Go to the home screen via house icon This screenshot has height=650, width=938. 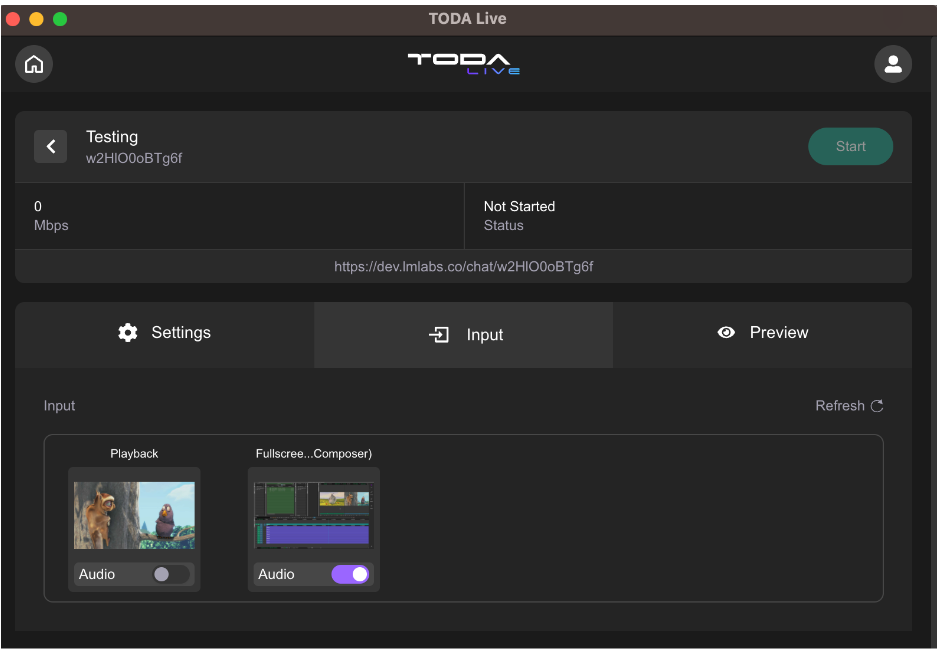[34, 64]
